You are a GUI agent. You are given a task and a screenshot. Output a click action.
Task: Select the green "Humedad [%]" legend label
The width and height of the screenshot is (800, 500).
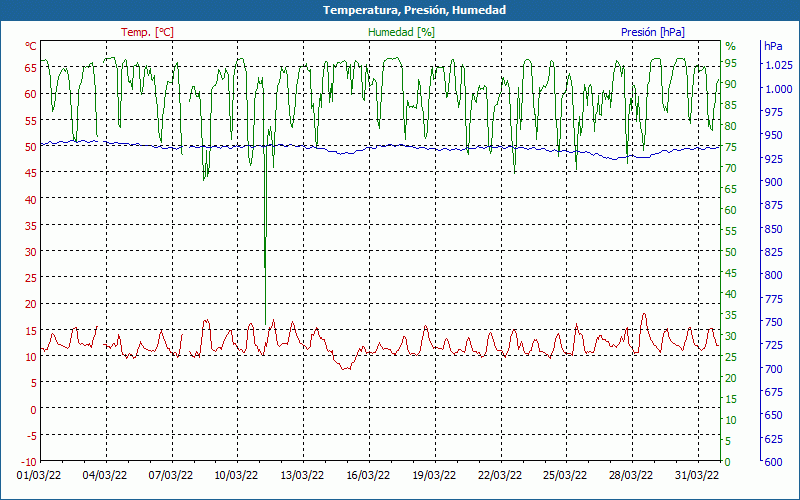tap(402, 32)
